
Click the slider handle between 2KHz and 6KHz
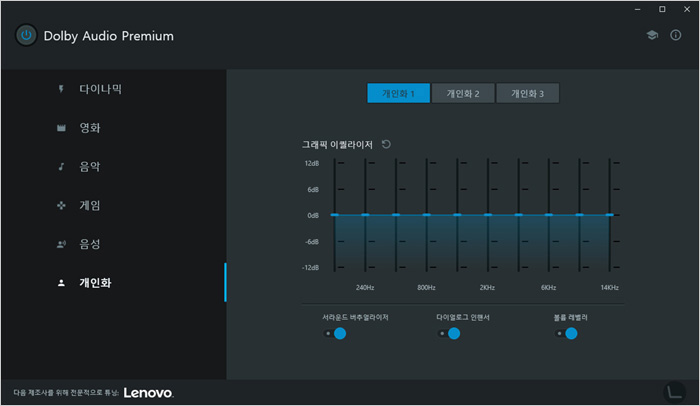(518, 215)
